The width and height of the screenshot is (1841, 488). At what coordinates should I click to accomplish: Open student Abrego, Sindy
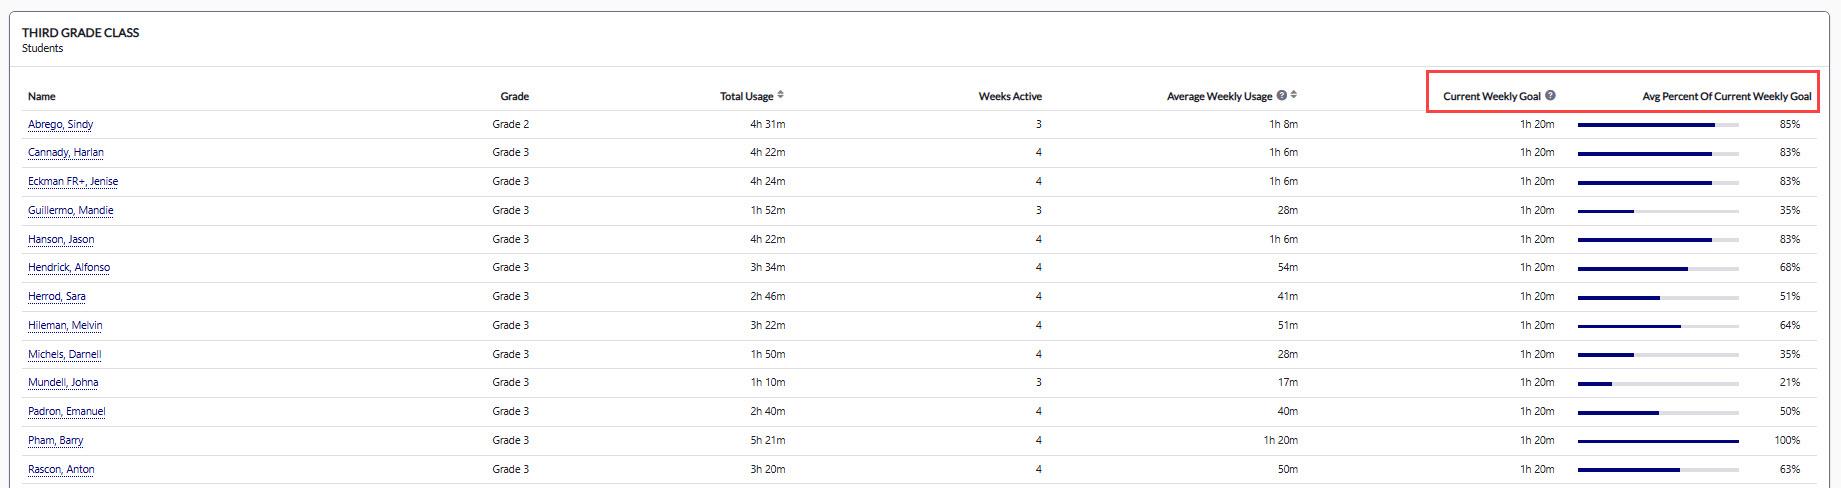pos(60,124)
